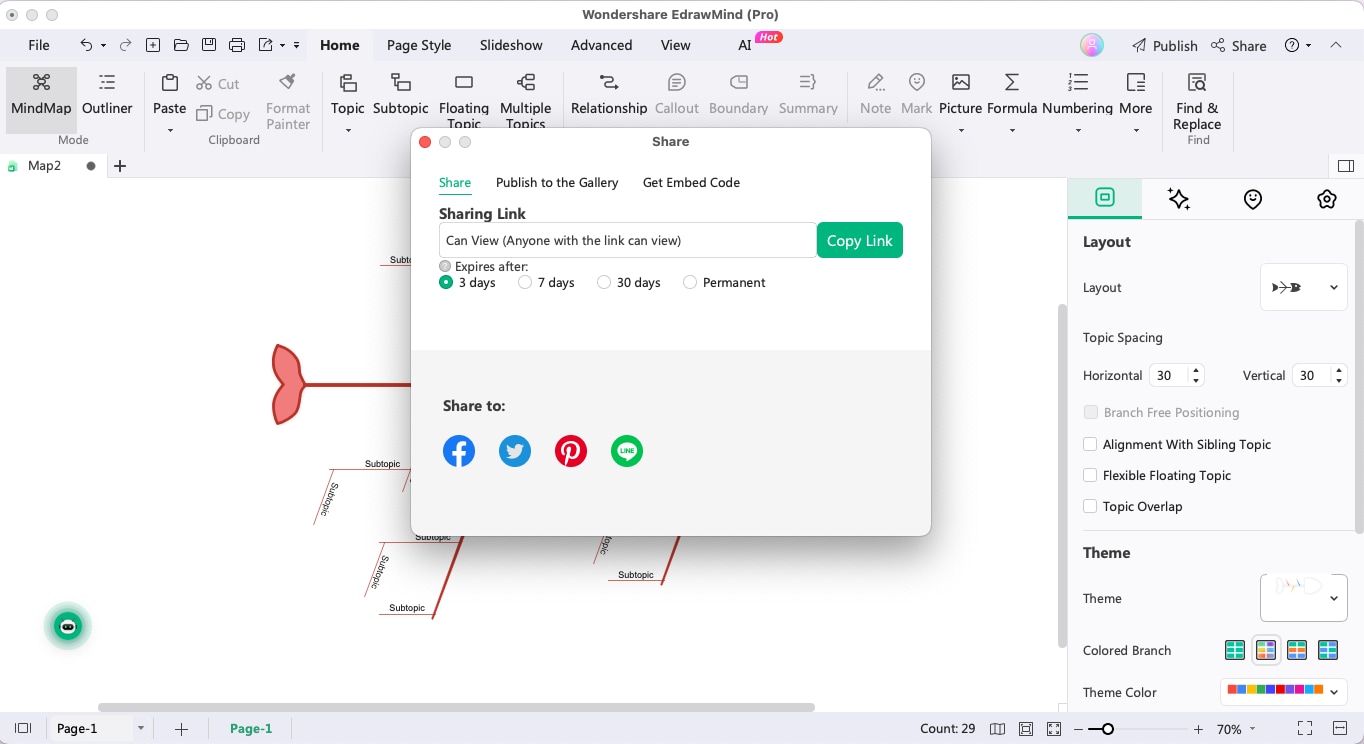Select the first Colored Branch style
1364x744 pixels.
[1235, 650]
